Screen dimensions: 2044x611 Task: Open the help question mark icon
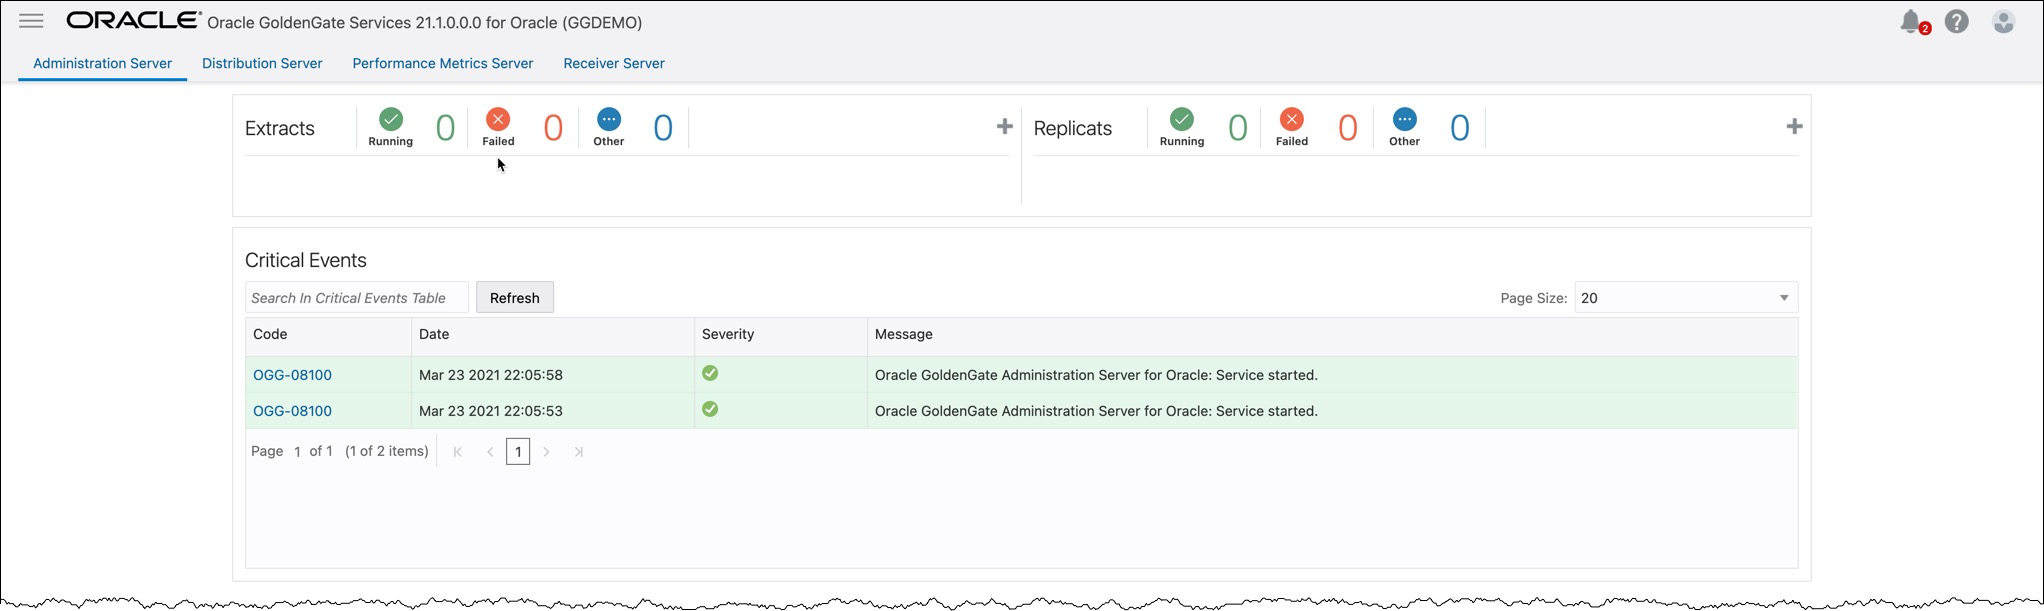click(1957, 22)
